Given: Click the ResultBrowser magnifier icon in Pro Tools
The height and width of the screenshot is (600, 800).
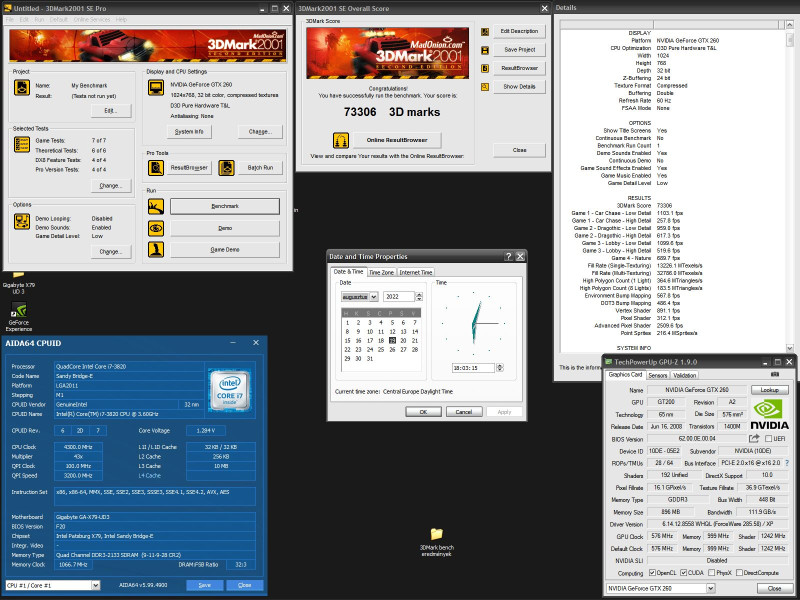Looking at the screenshot, I should 156,167.
